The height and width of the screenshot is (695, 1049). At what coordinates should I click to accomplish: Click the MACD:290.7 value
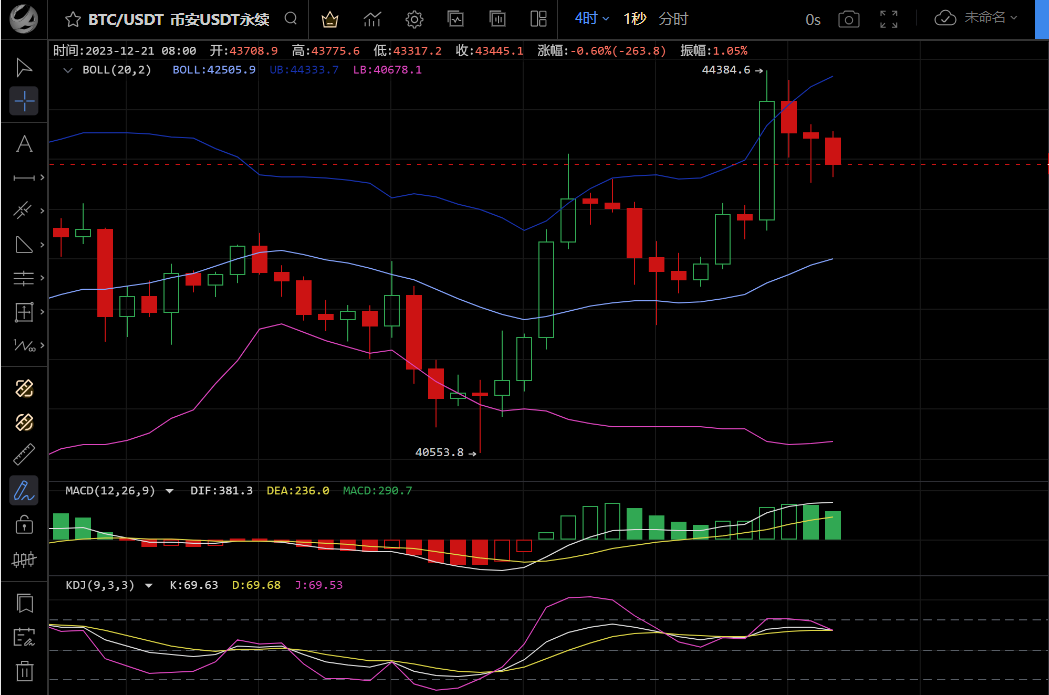point(377,490)
